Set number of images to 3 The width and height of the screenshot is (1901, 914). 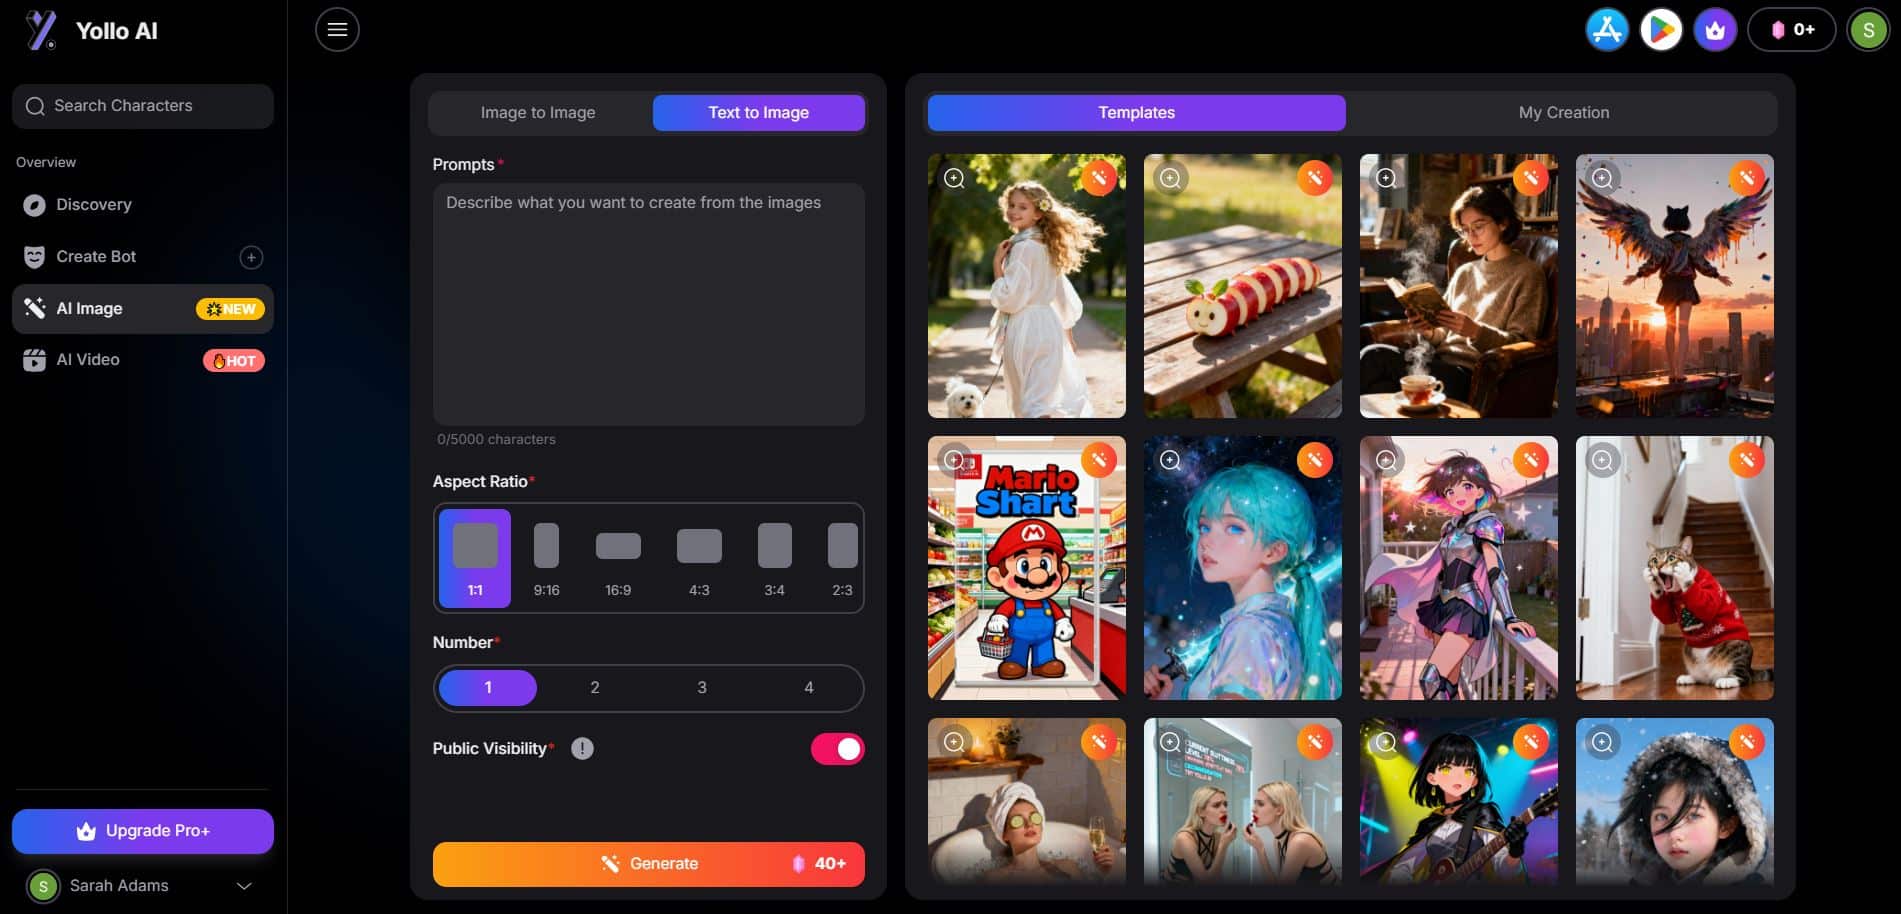coord(702,688)
